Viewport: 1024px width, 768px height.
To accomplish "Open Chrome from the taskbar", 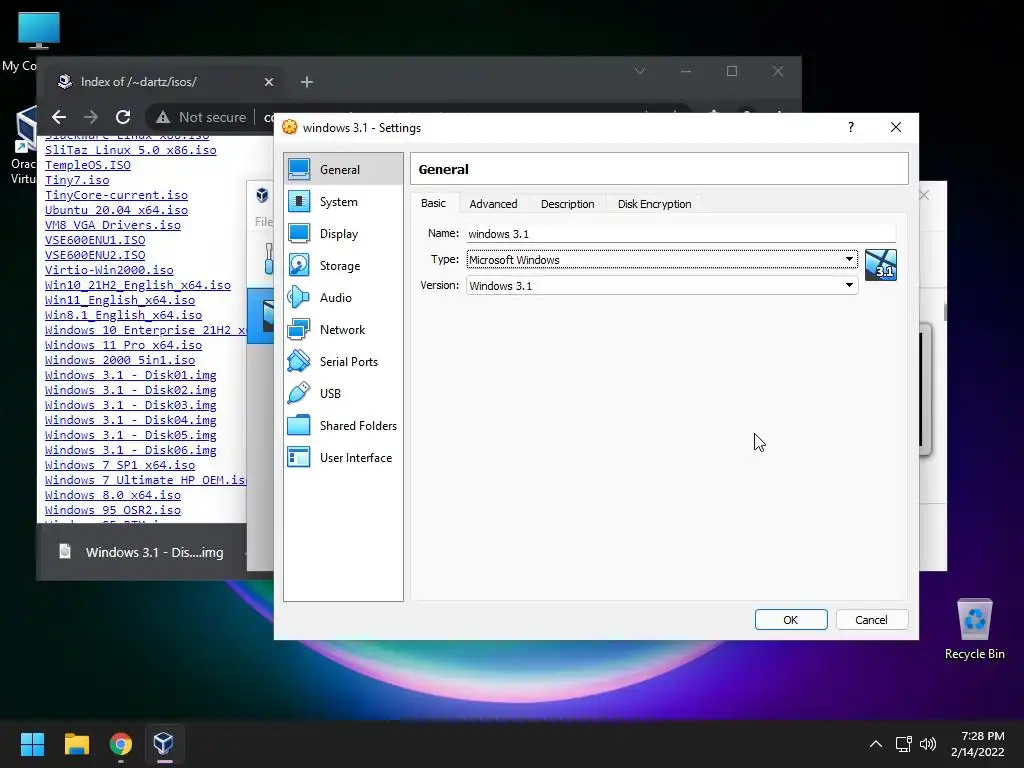I will (121, 744).
